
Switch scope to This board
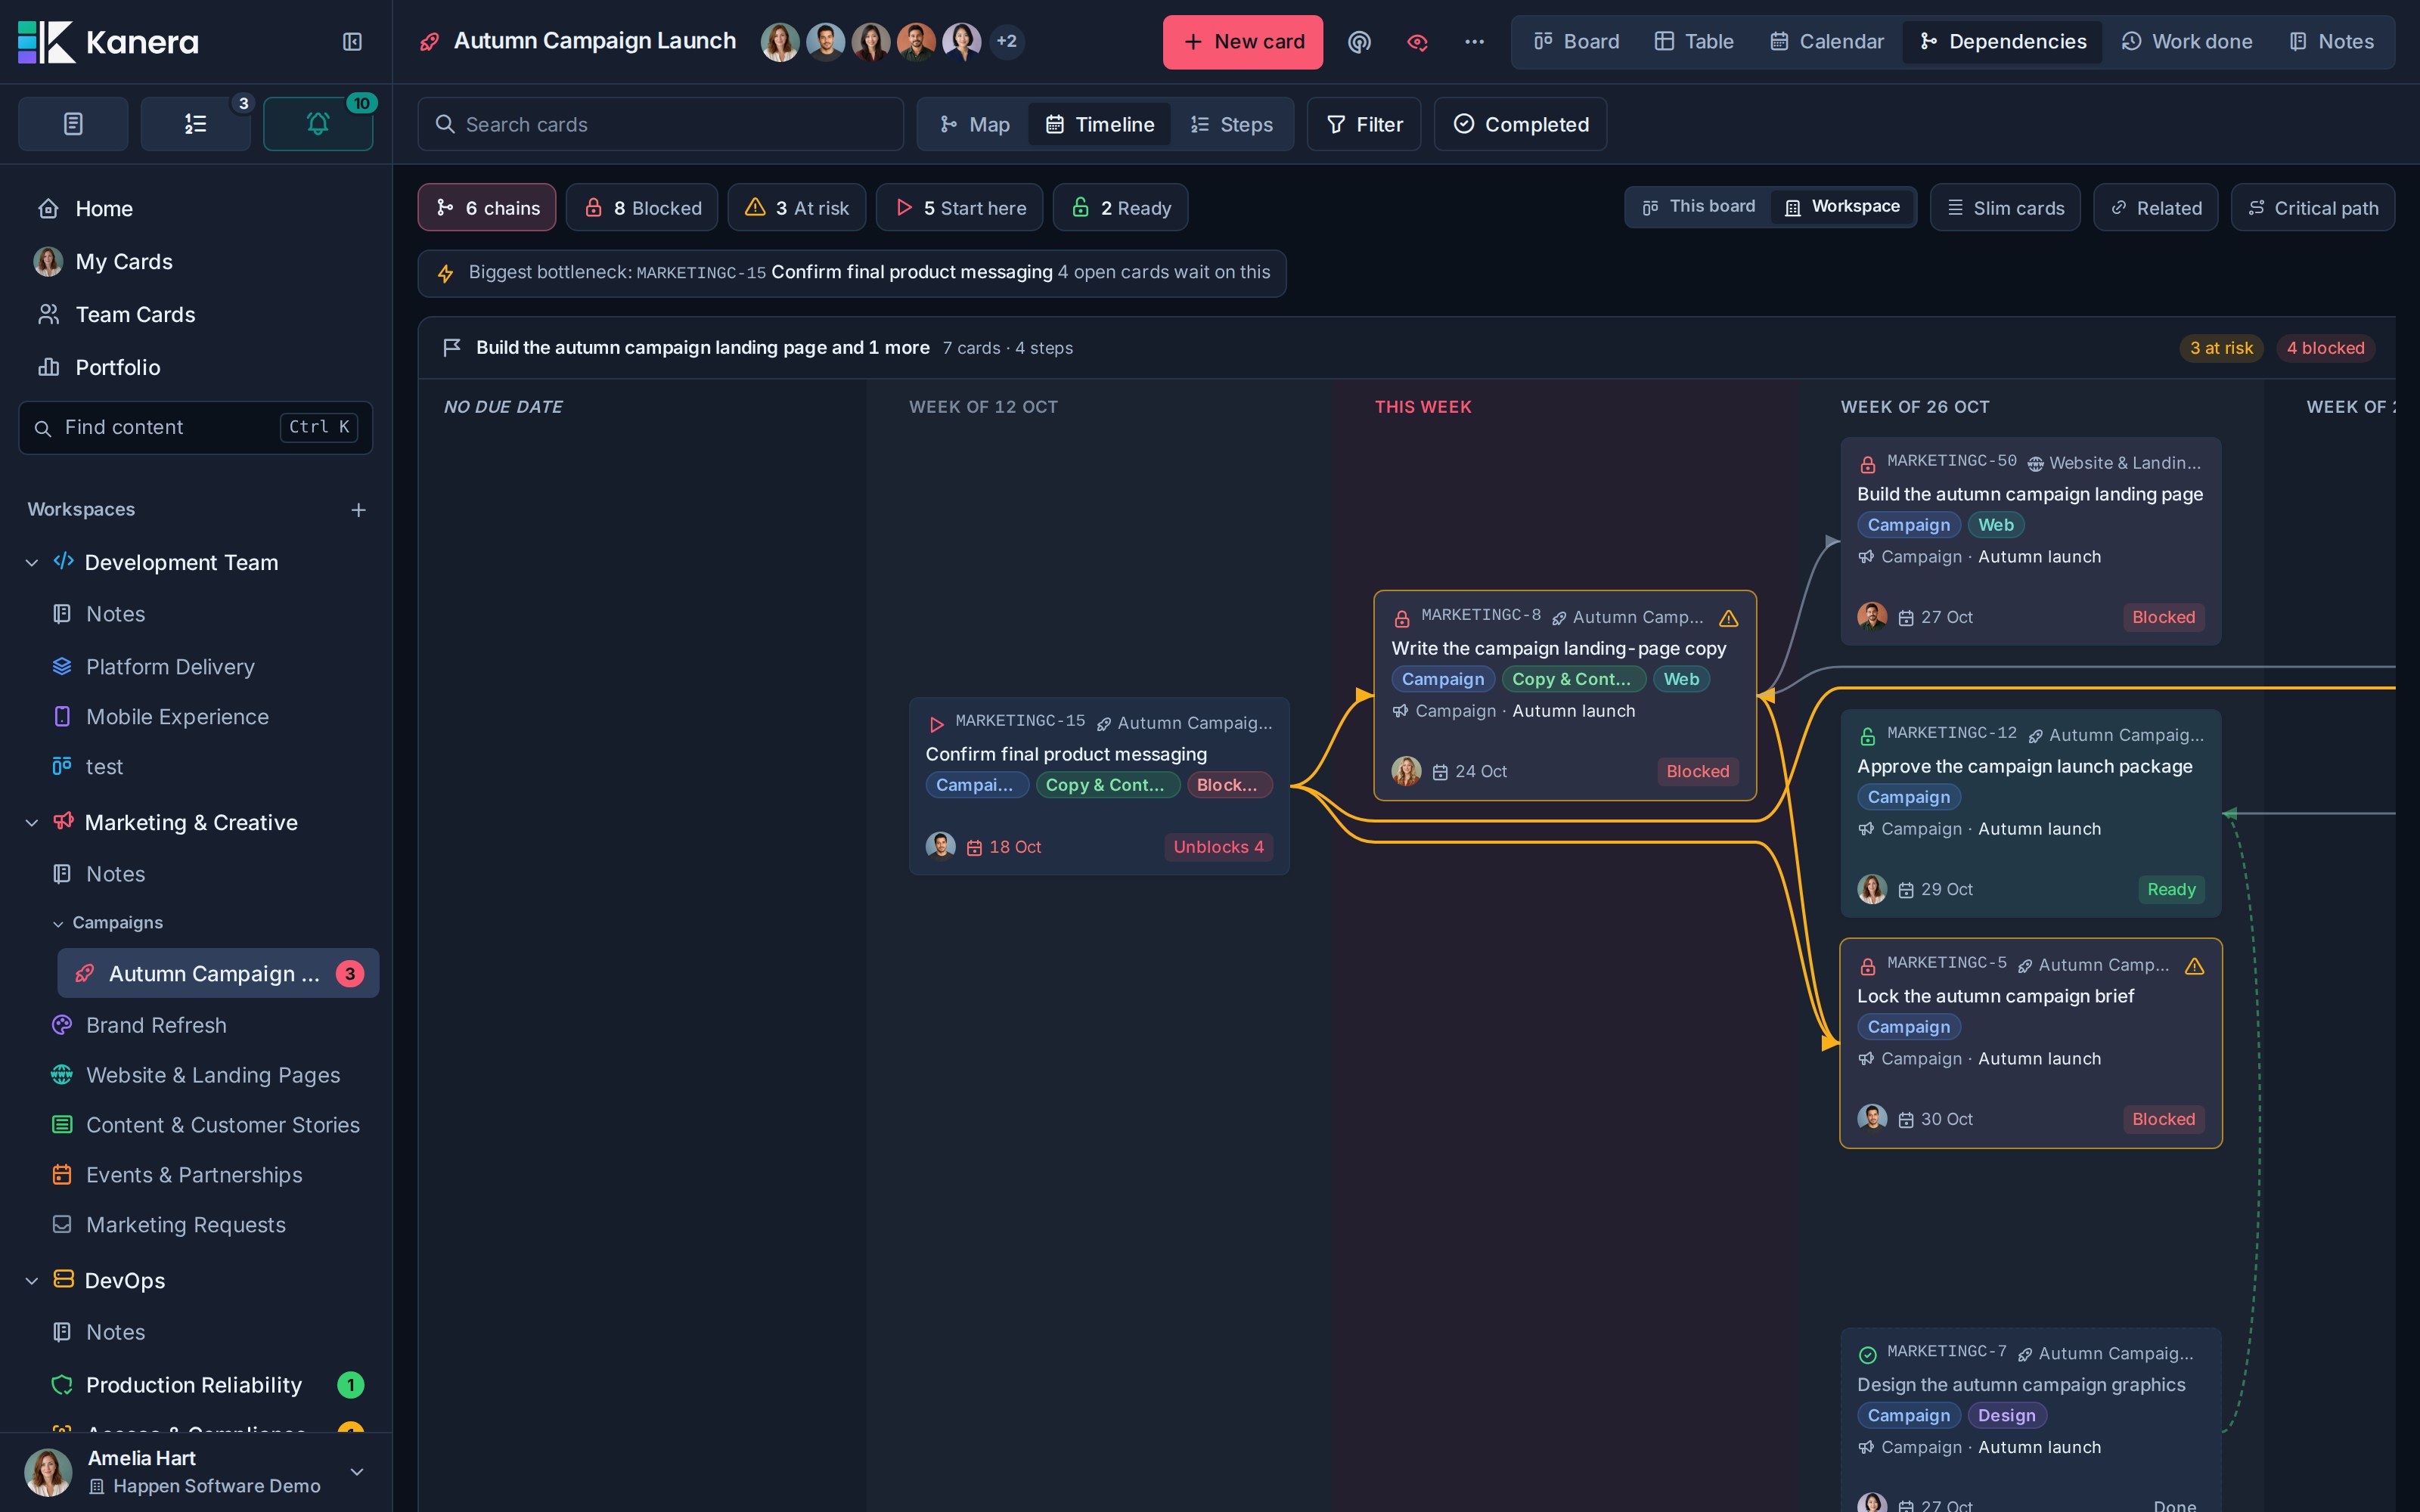tap(1699, 207)
